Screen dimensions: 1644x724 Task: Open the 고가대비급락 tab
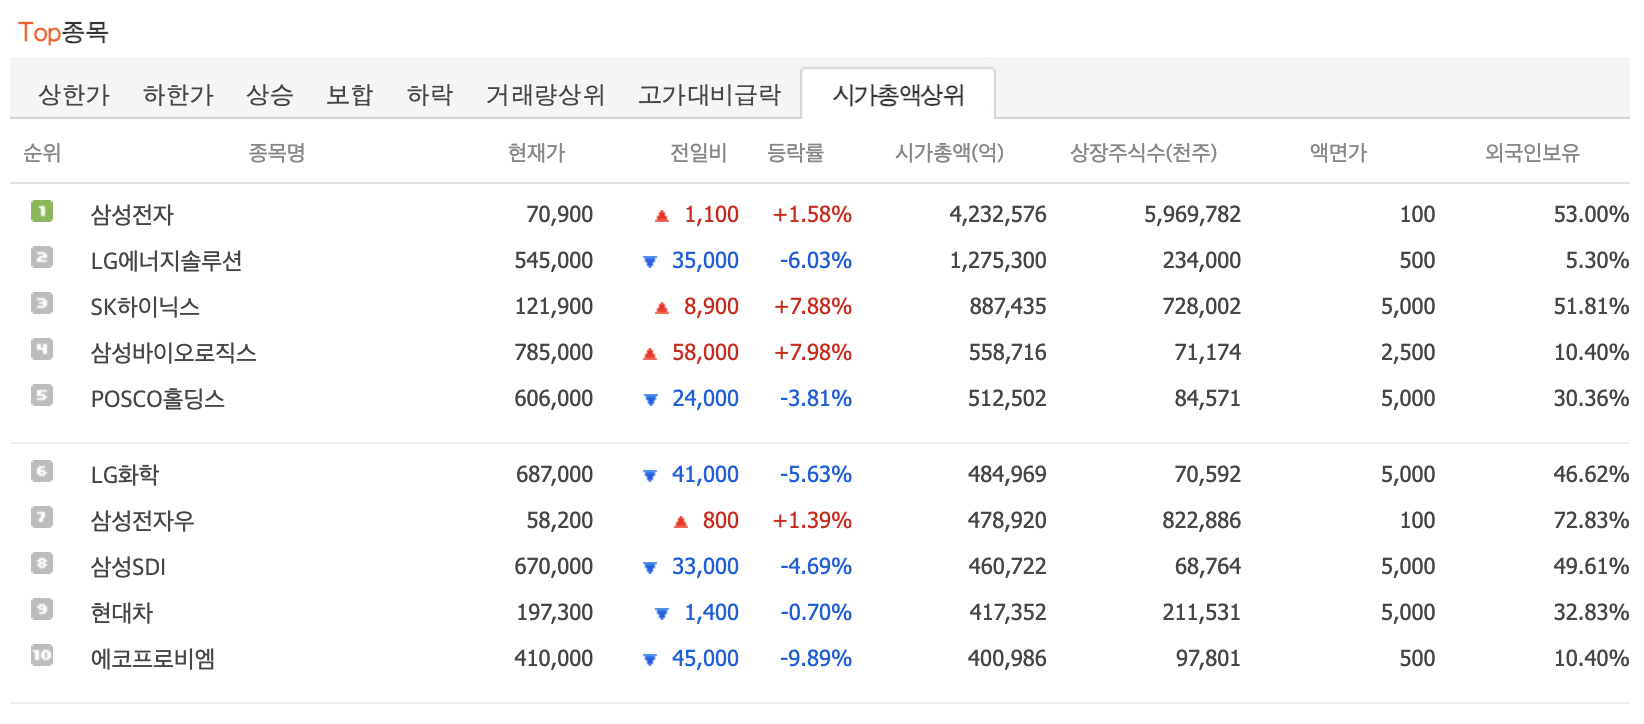pos(709,95)
